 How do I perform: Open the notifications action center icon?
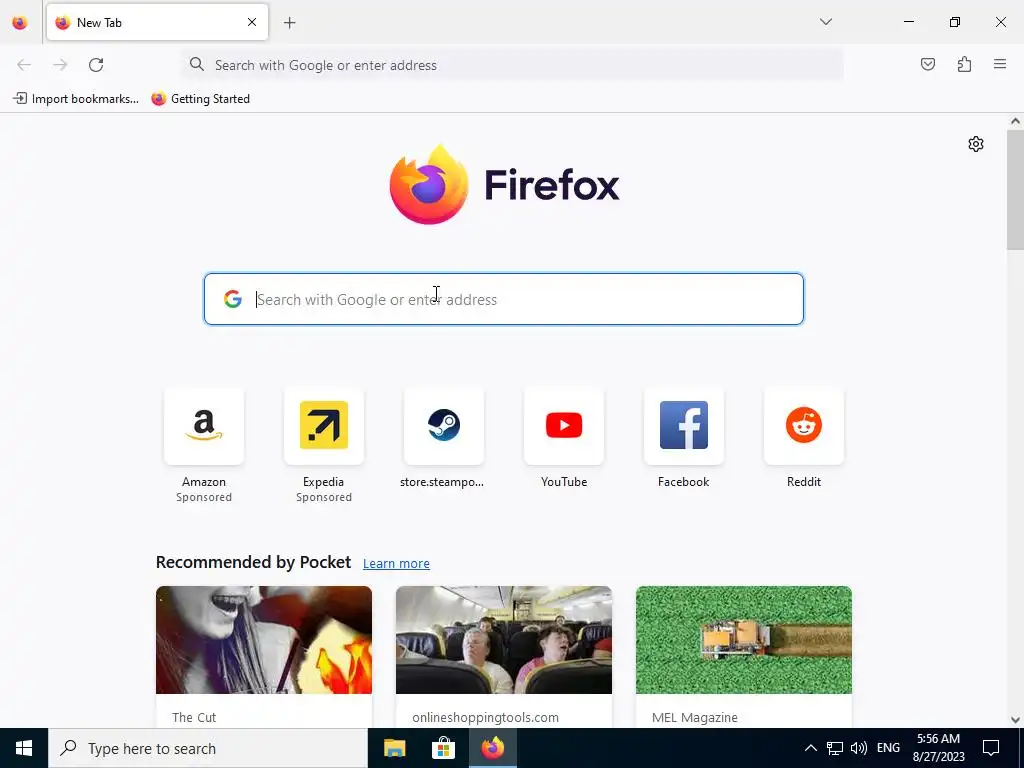(991, 748)
